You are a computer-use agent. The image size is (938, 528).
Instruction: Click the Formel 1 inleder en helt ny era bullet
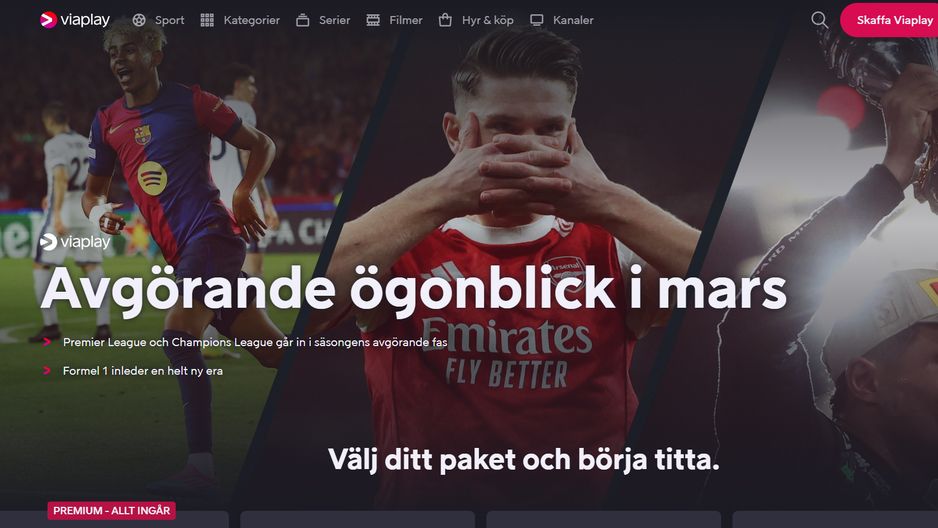(x=142, y=371)
